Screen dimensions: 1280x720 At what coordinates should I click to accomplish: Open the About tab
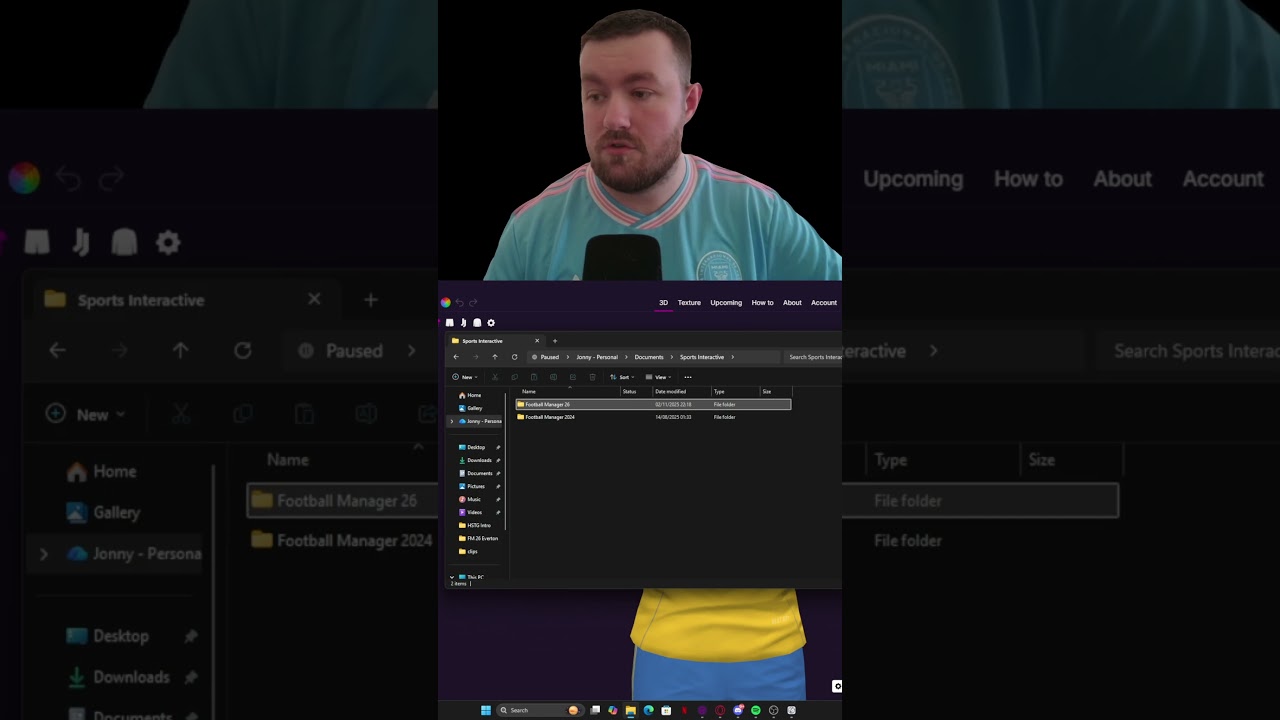(792, 303)
